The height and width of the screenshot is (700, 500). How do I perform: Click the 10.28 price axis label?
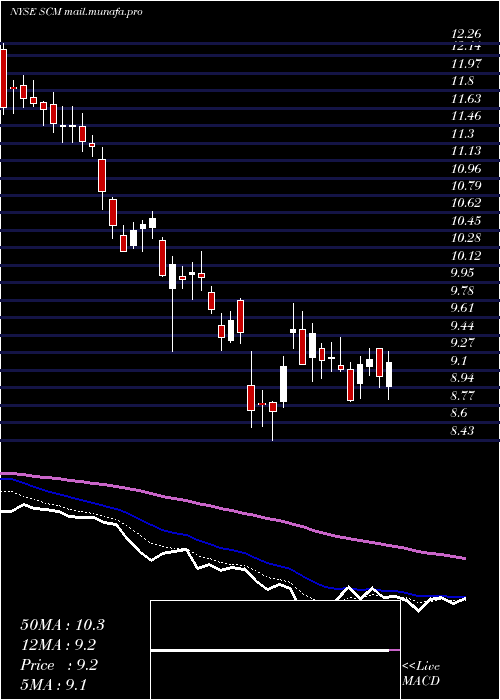click(466, 238)
